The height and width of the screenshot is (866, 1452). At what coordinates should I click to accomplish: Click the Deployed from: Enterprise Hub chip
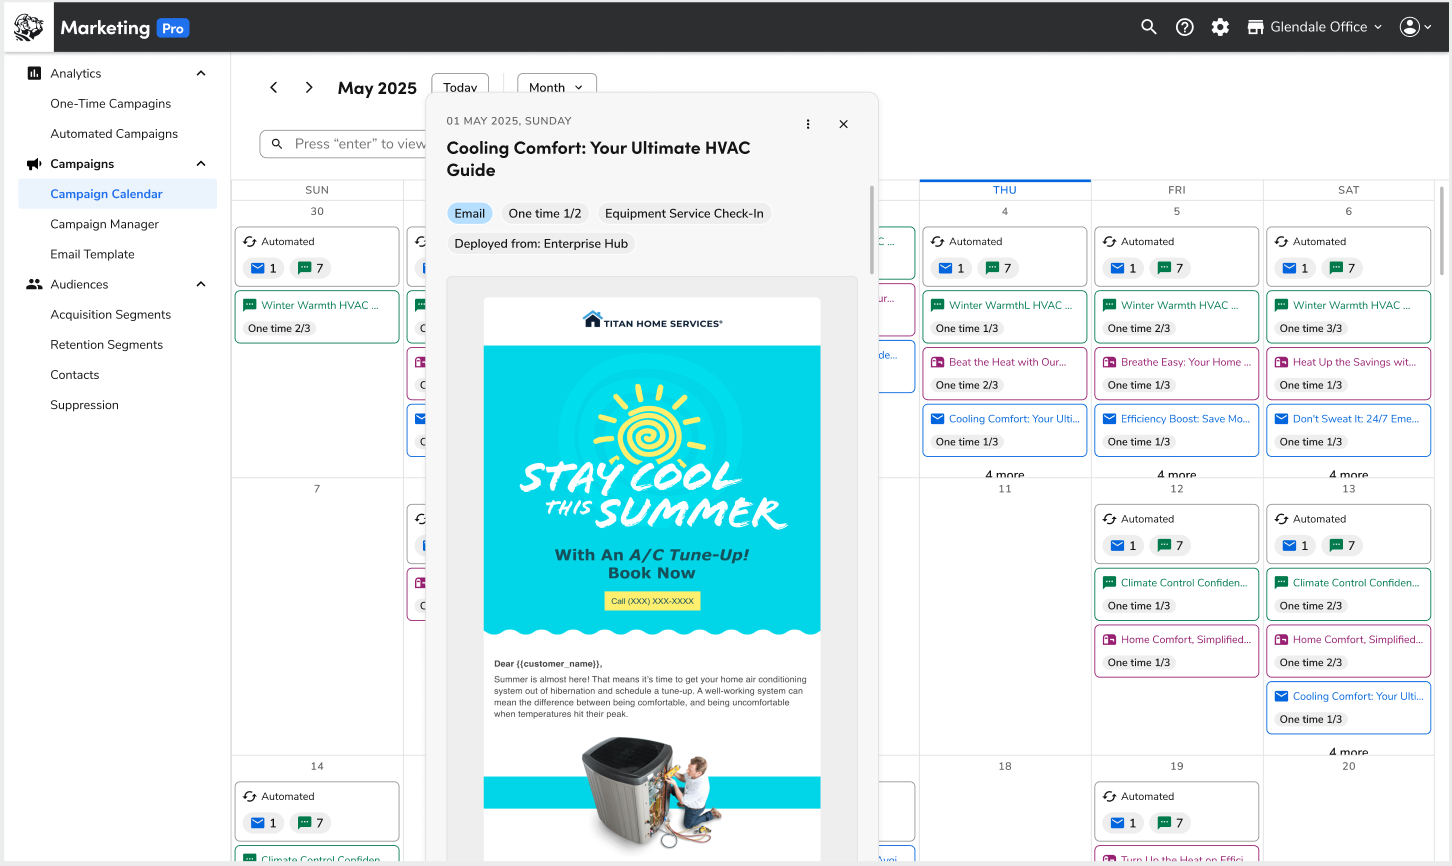click(541, 243)
